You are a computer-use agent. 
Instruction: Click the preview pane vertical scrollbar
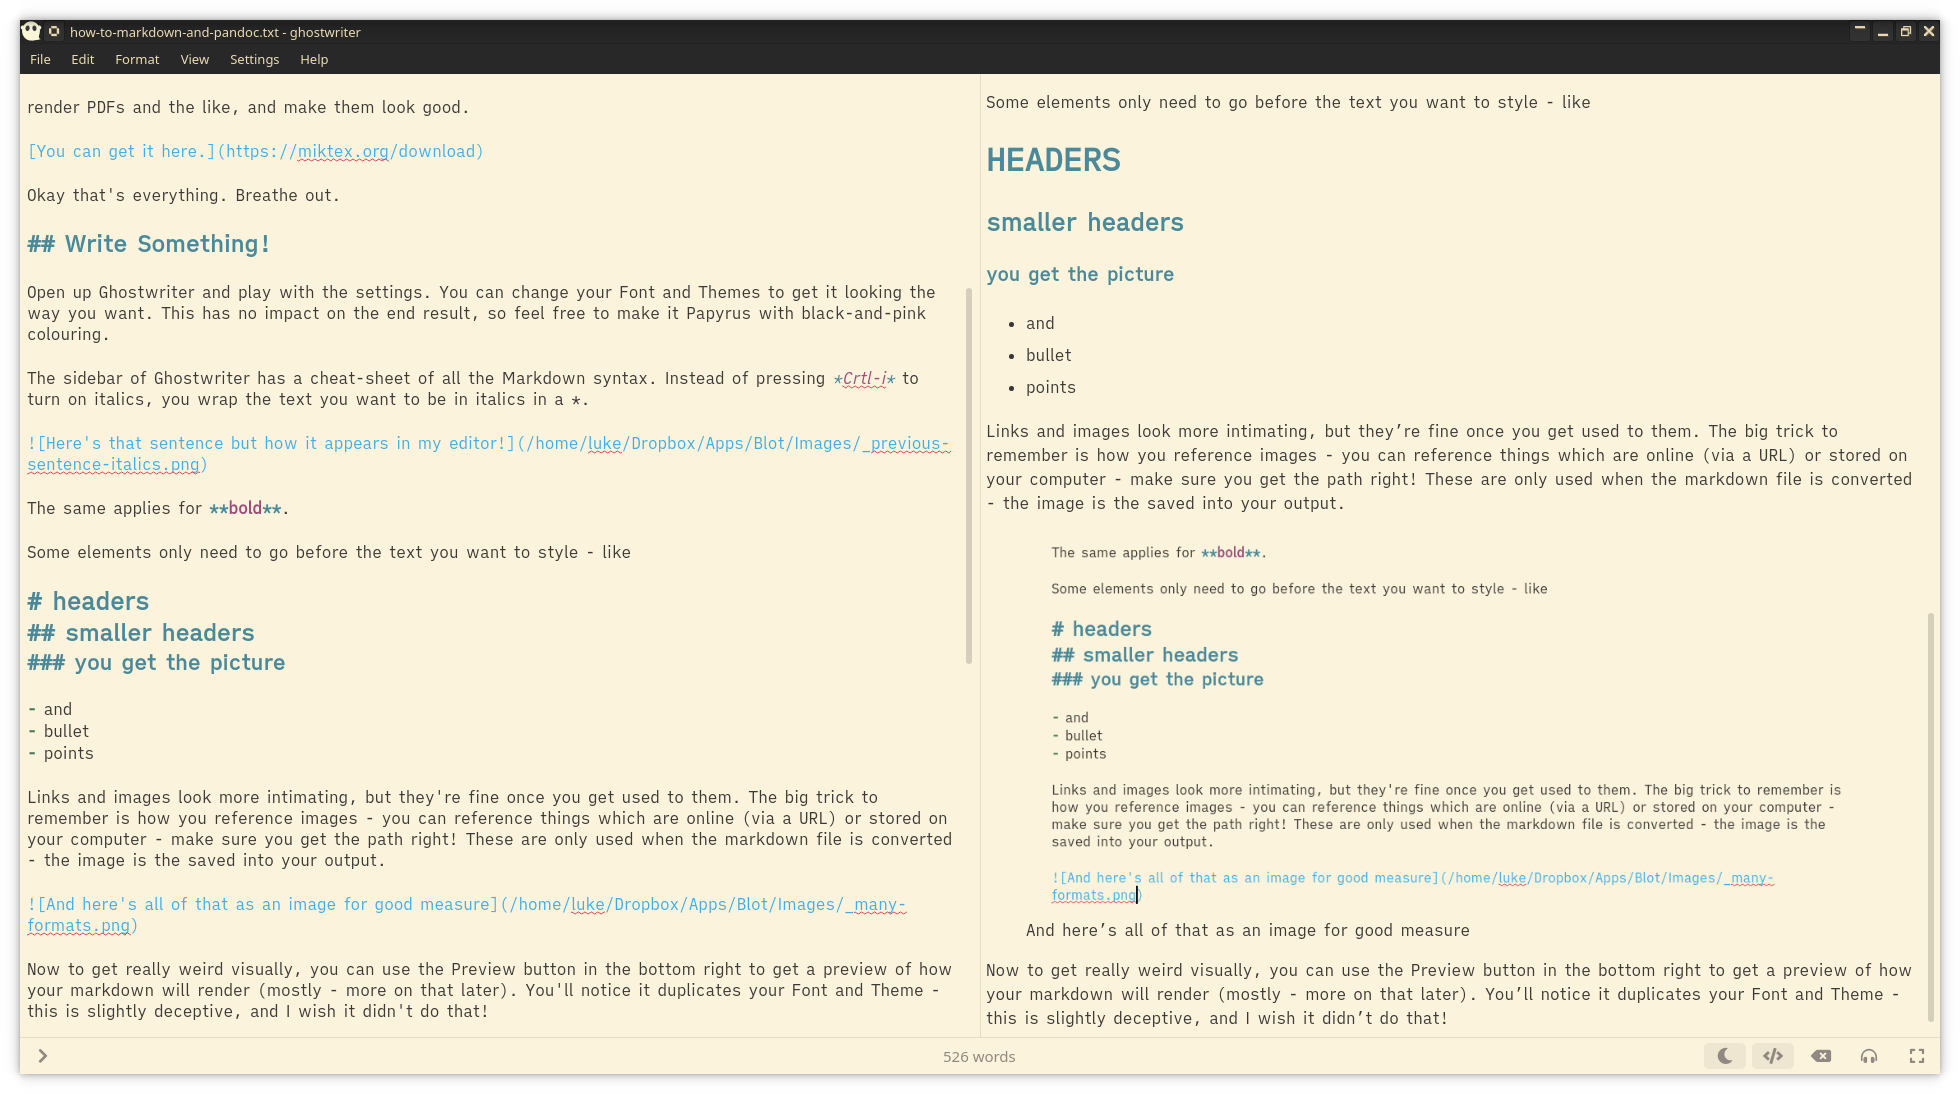point(1931,817)
